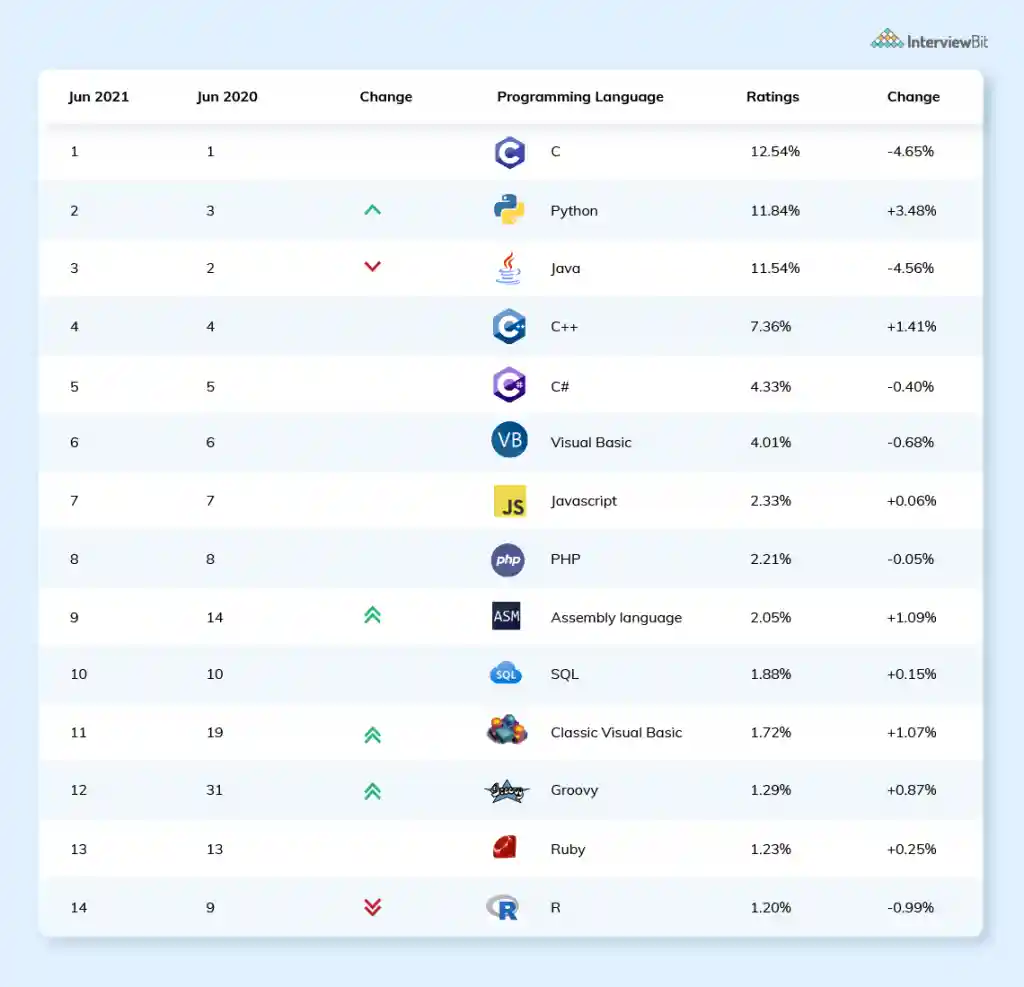Click the 11.54% rating for Java
Viewport: 1024px width, 987px height.
tap(775, 268)
